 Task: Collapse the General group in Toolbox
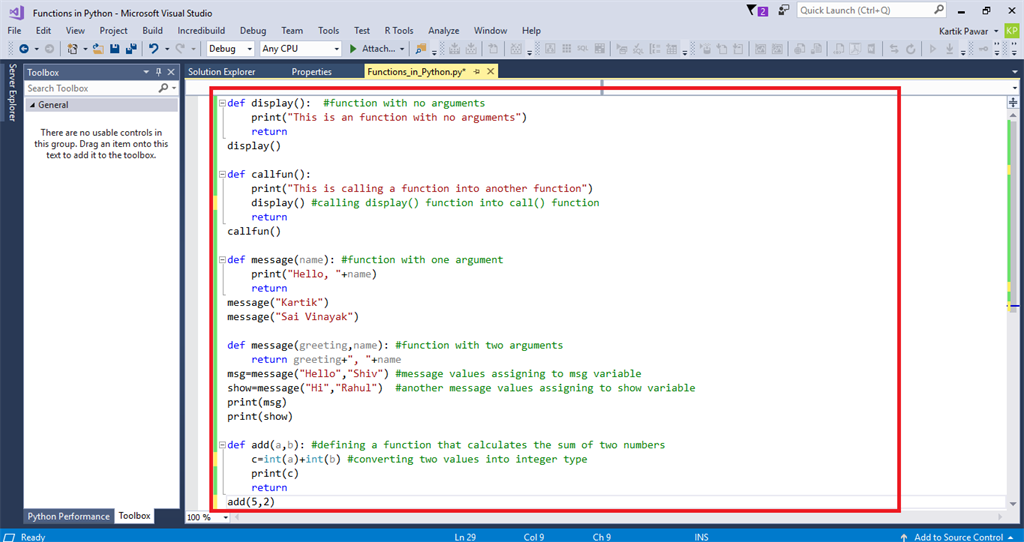pos(32,105)
